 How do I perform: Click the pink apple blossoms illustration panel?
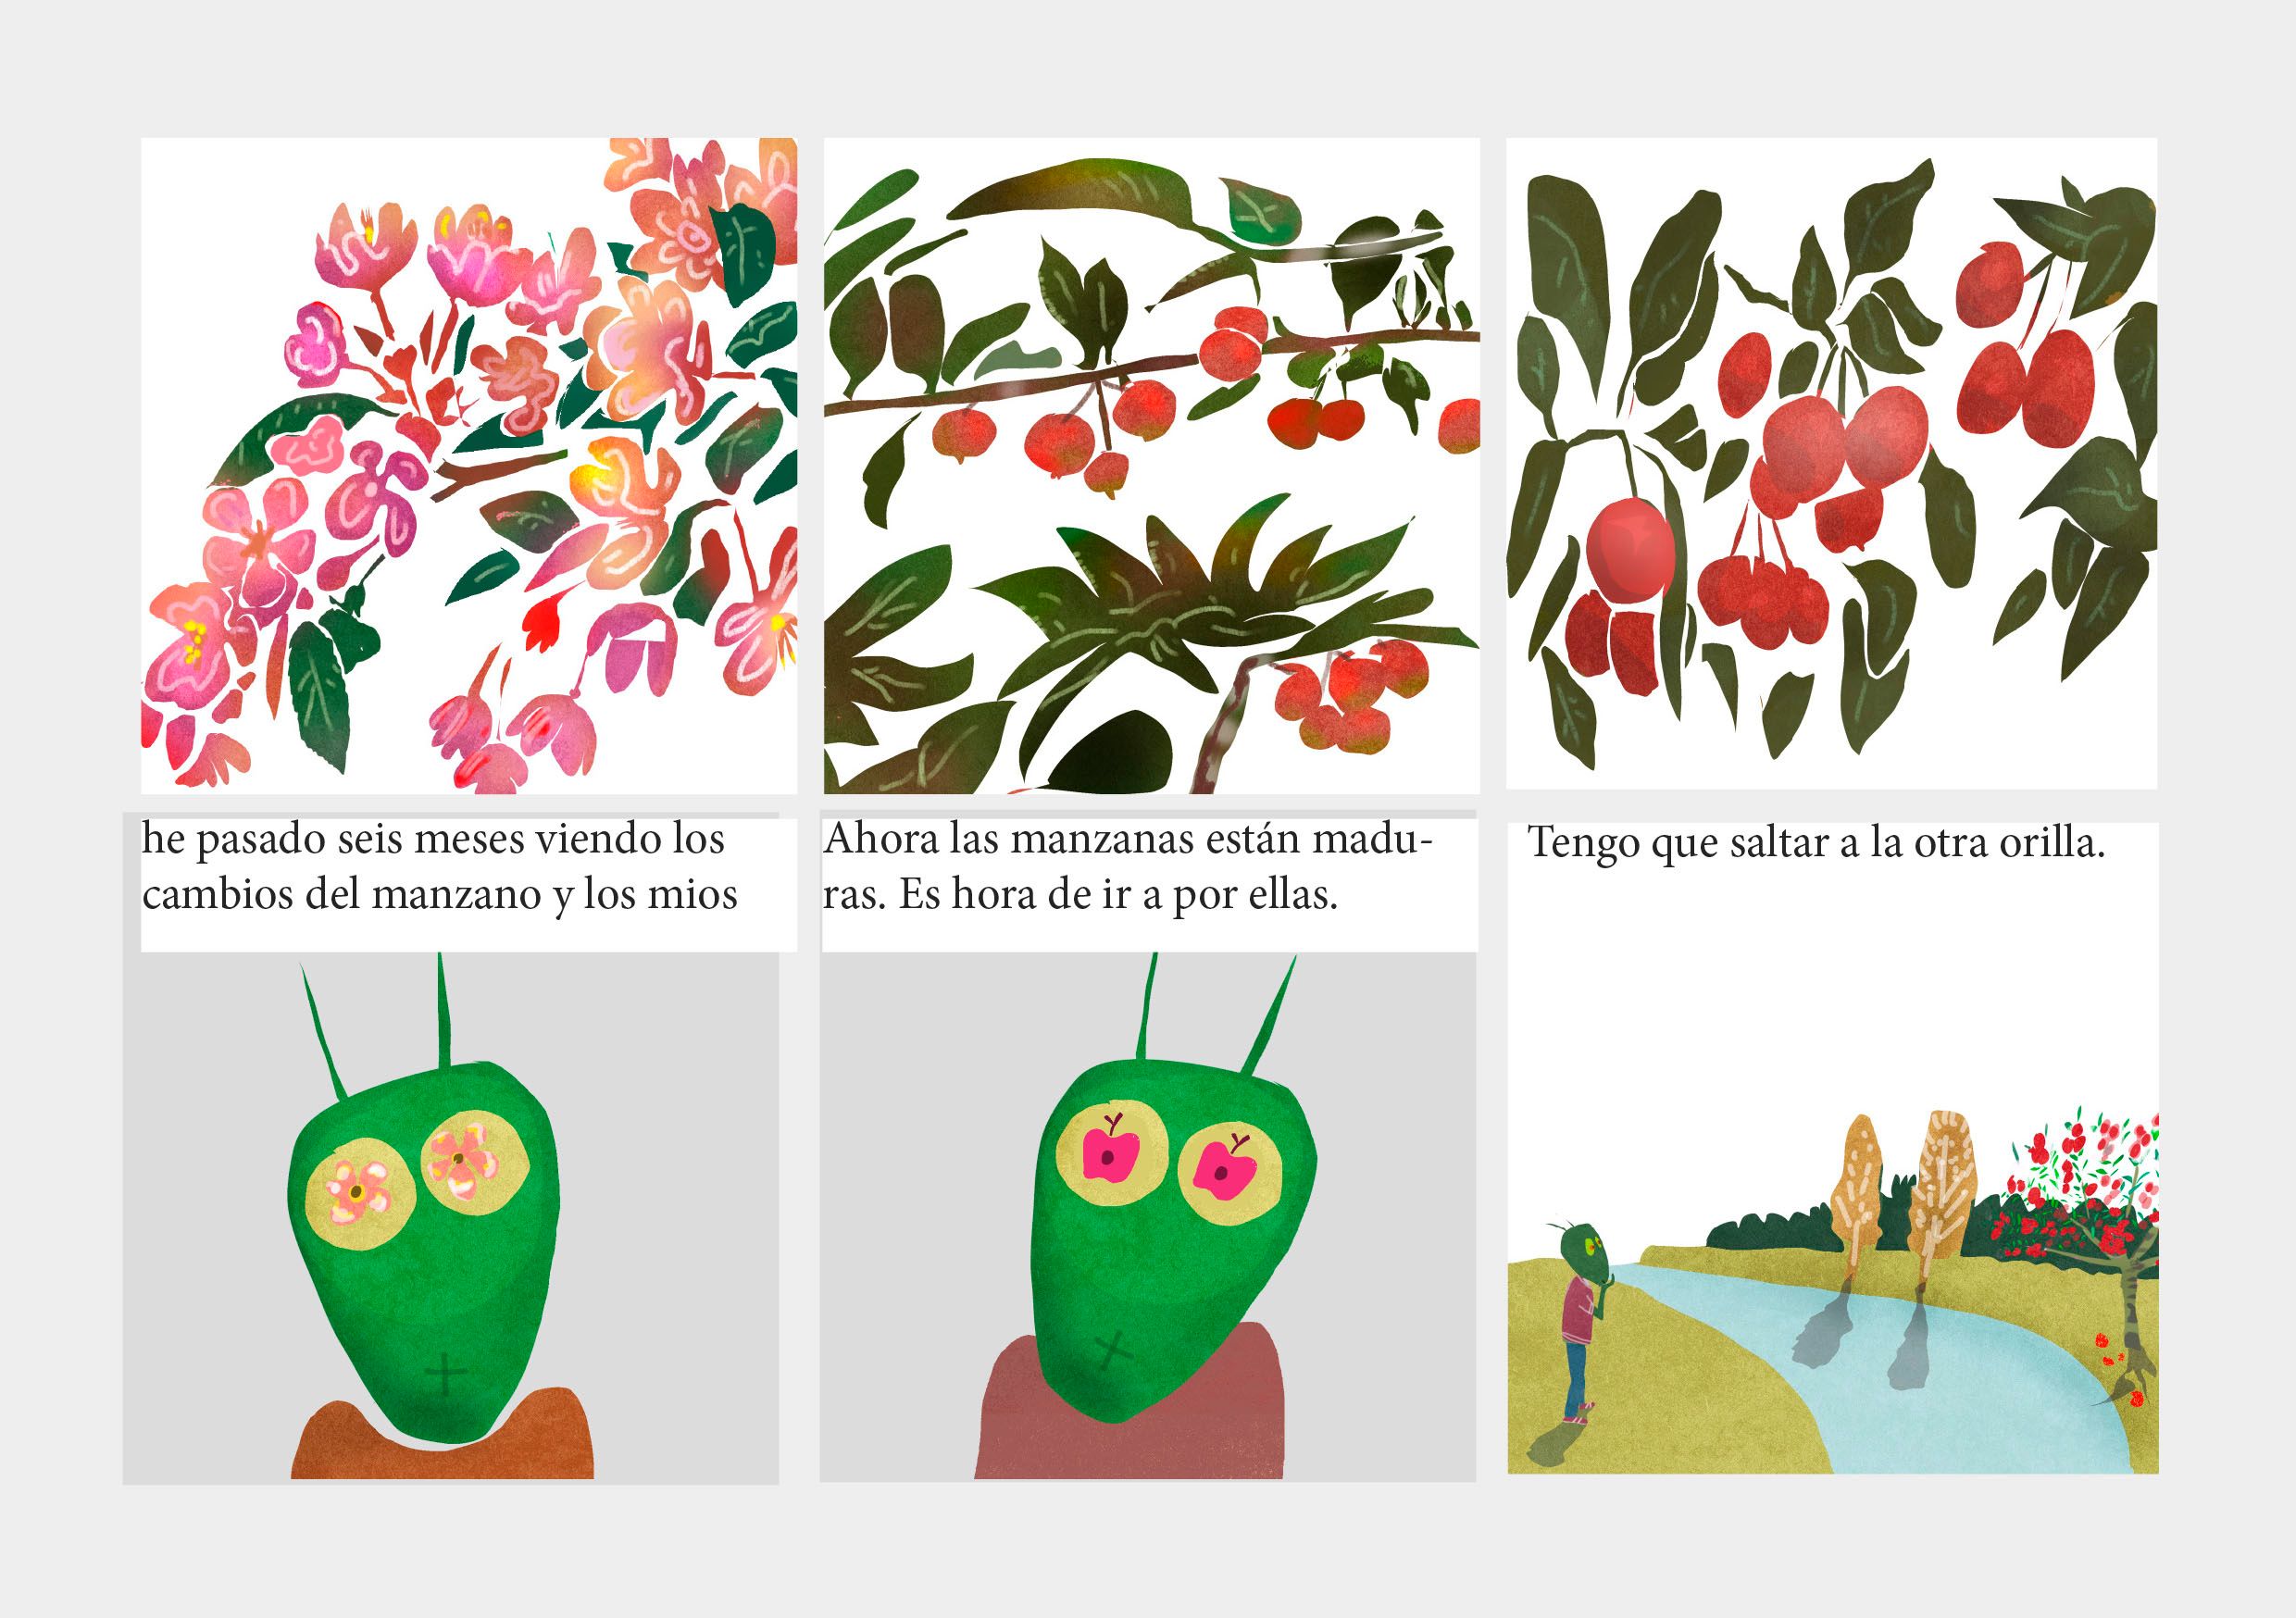click(x=468, y=465)
